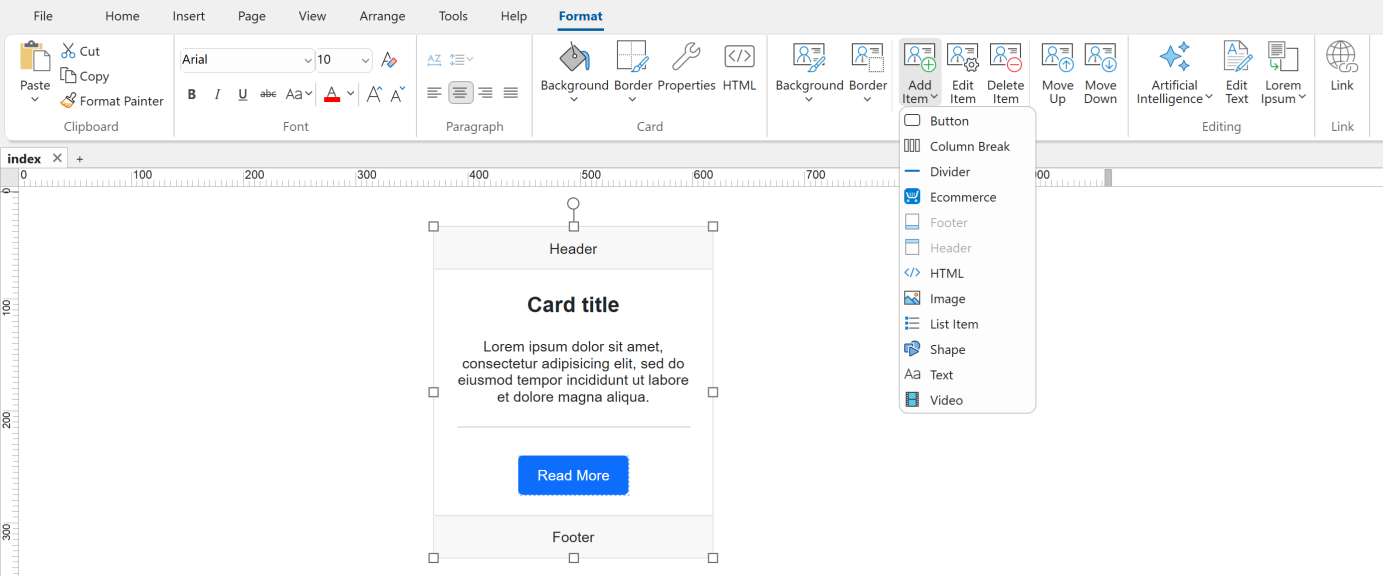This screenshot has width=1384, height=577.
Task: Open the Arial font name dropdown
Action: (x=307, y=60)
